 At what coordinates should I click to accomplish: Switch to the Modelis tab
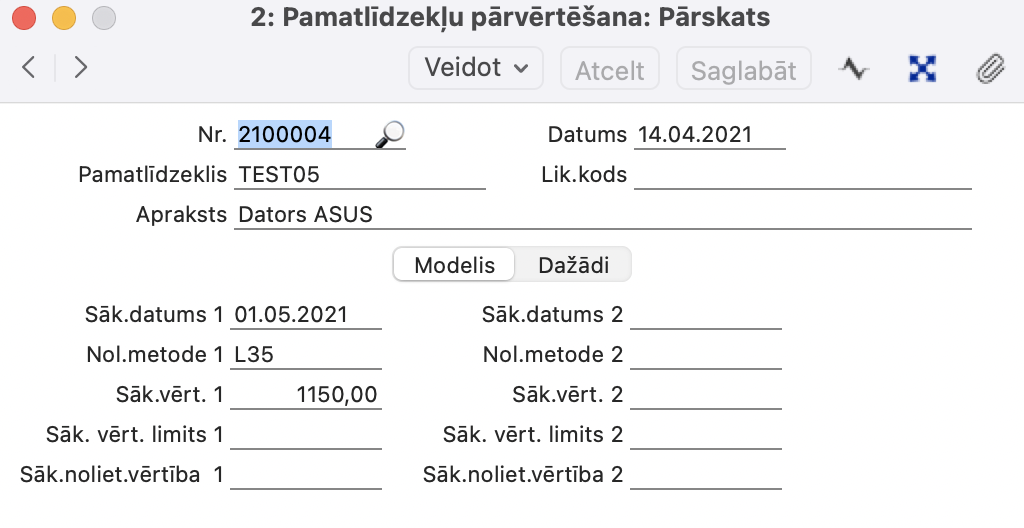pyautogui.click(x=455, y=265)
